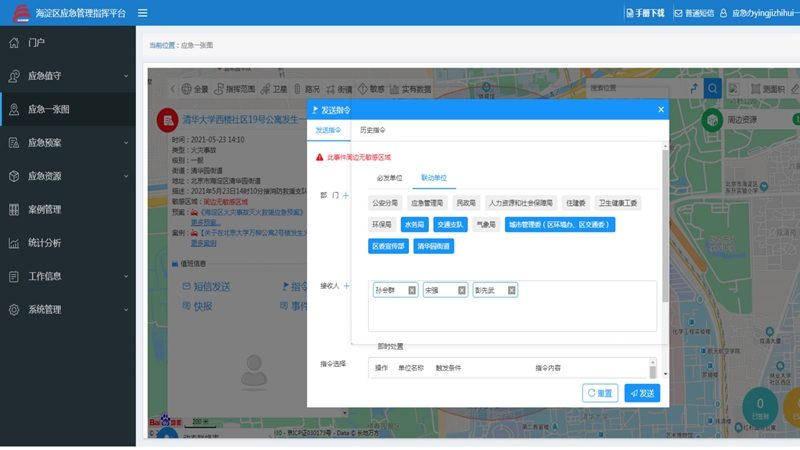Toggle the 公安分局 department tag

(x=385, y=203)
